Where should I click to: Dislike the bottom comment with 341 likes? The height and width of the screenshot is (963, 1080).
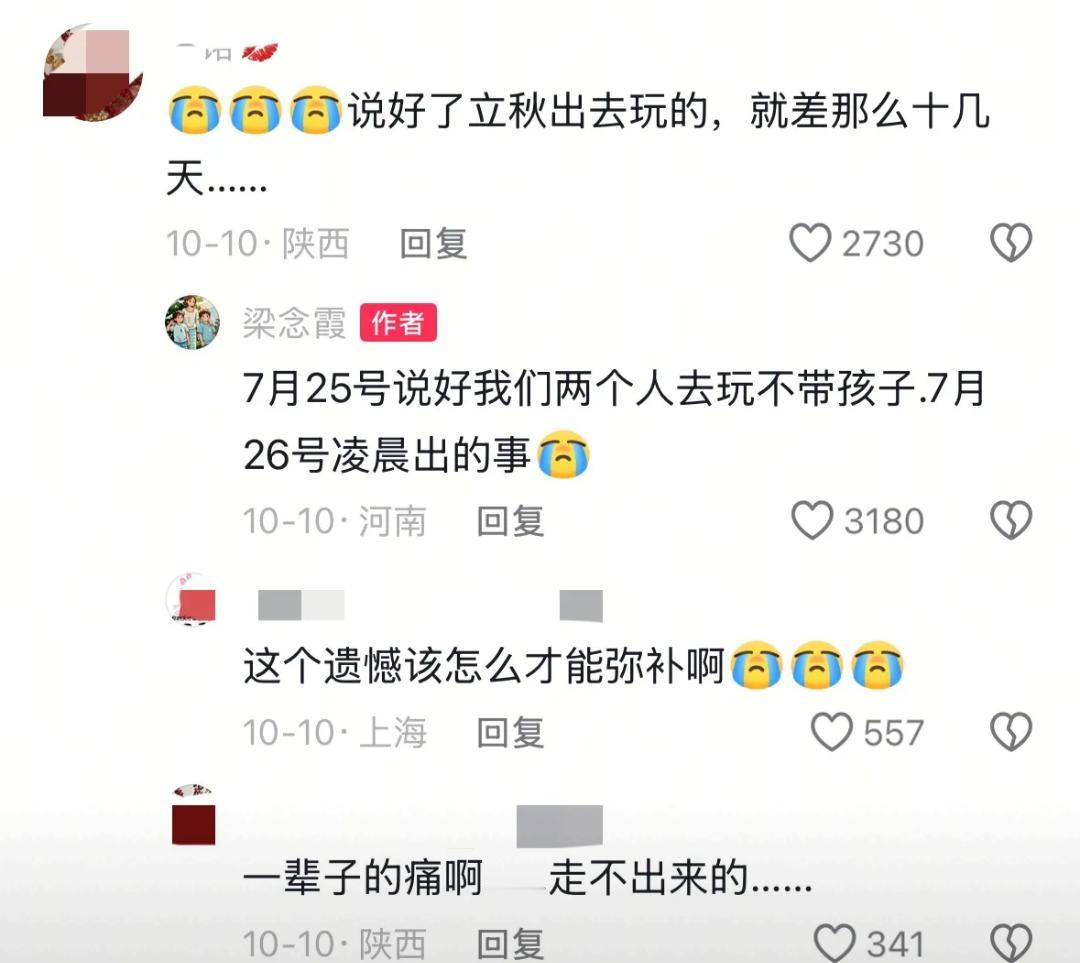tap(1010, 942)
